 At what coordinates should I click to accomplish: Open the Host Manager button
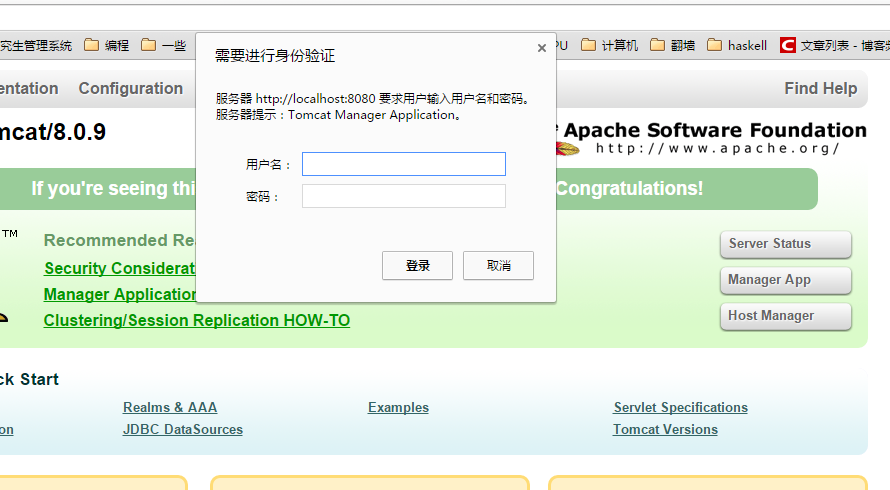tap(786, 316)
